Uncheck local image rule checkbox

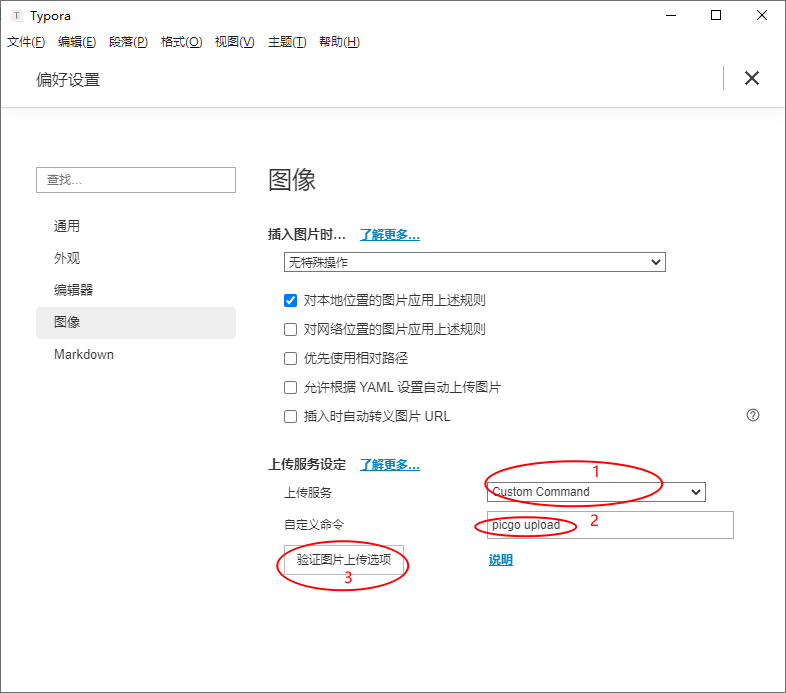290,300
